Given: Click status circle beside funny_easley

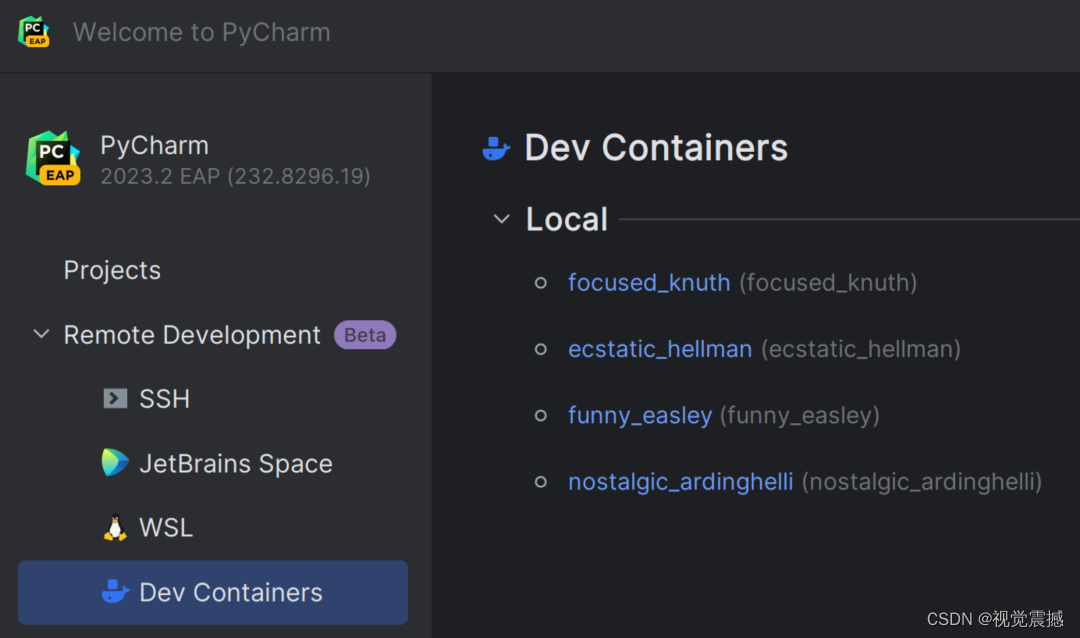Looking at the screenshot, I should pos(541,415).
